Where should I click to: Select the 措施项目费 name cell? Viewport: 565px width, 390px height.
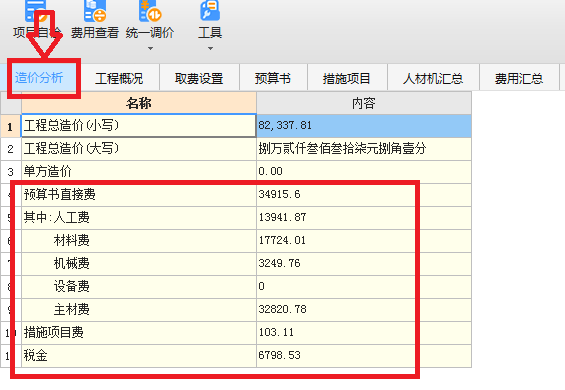coord(139,333)
